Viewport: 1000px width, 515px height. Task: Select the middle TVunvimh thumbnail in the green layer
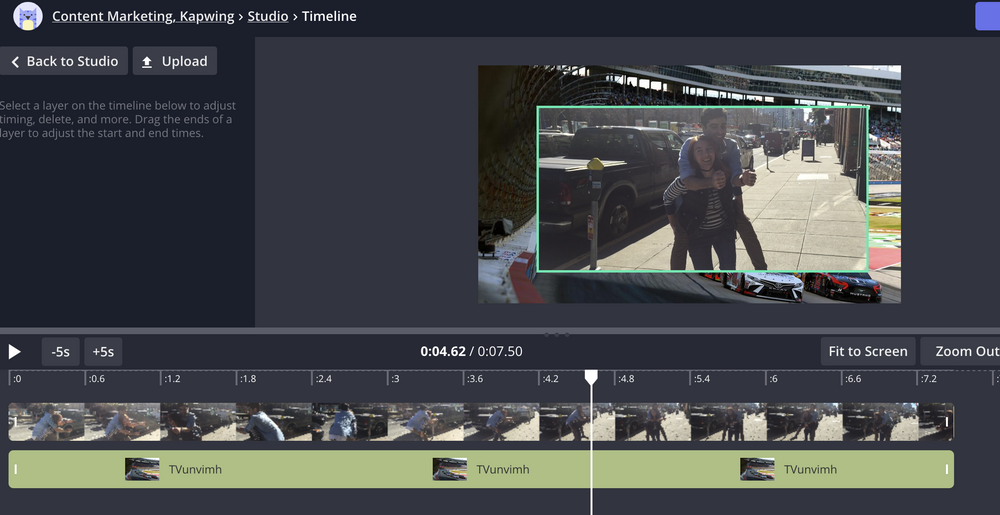point(450,469)
